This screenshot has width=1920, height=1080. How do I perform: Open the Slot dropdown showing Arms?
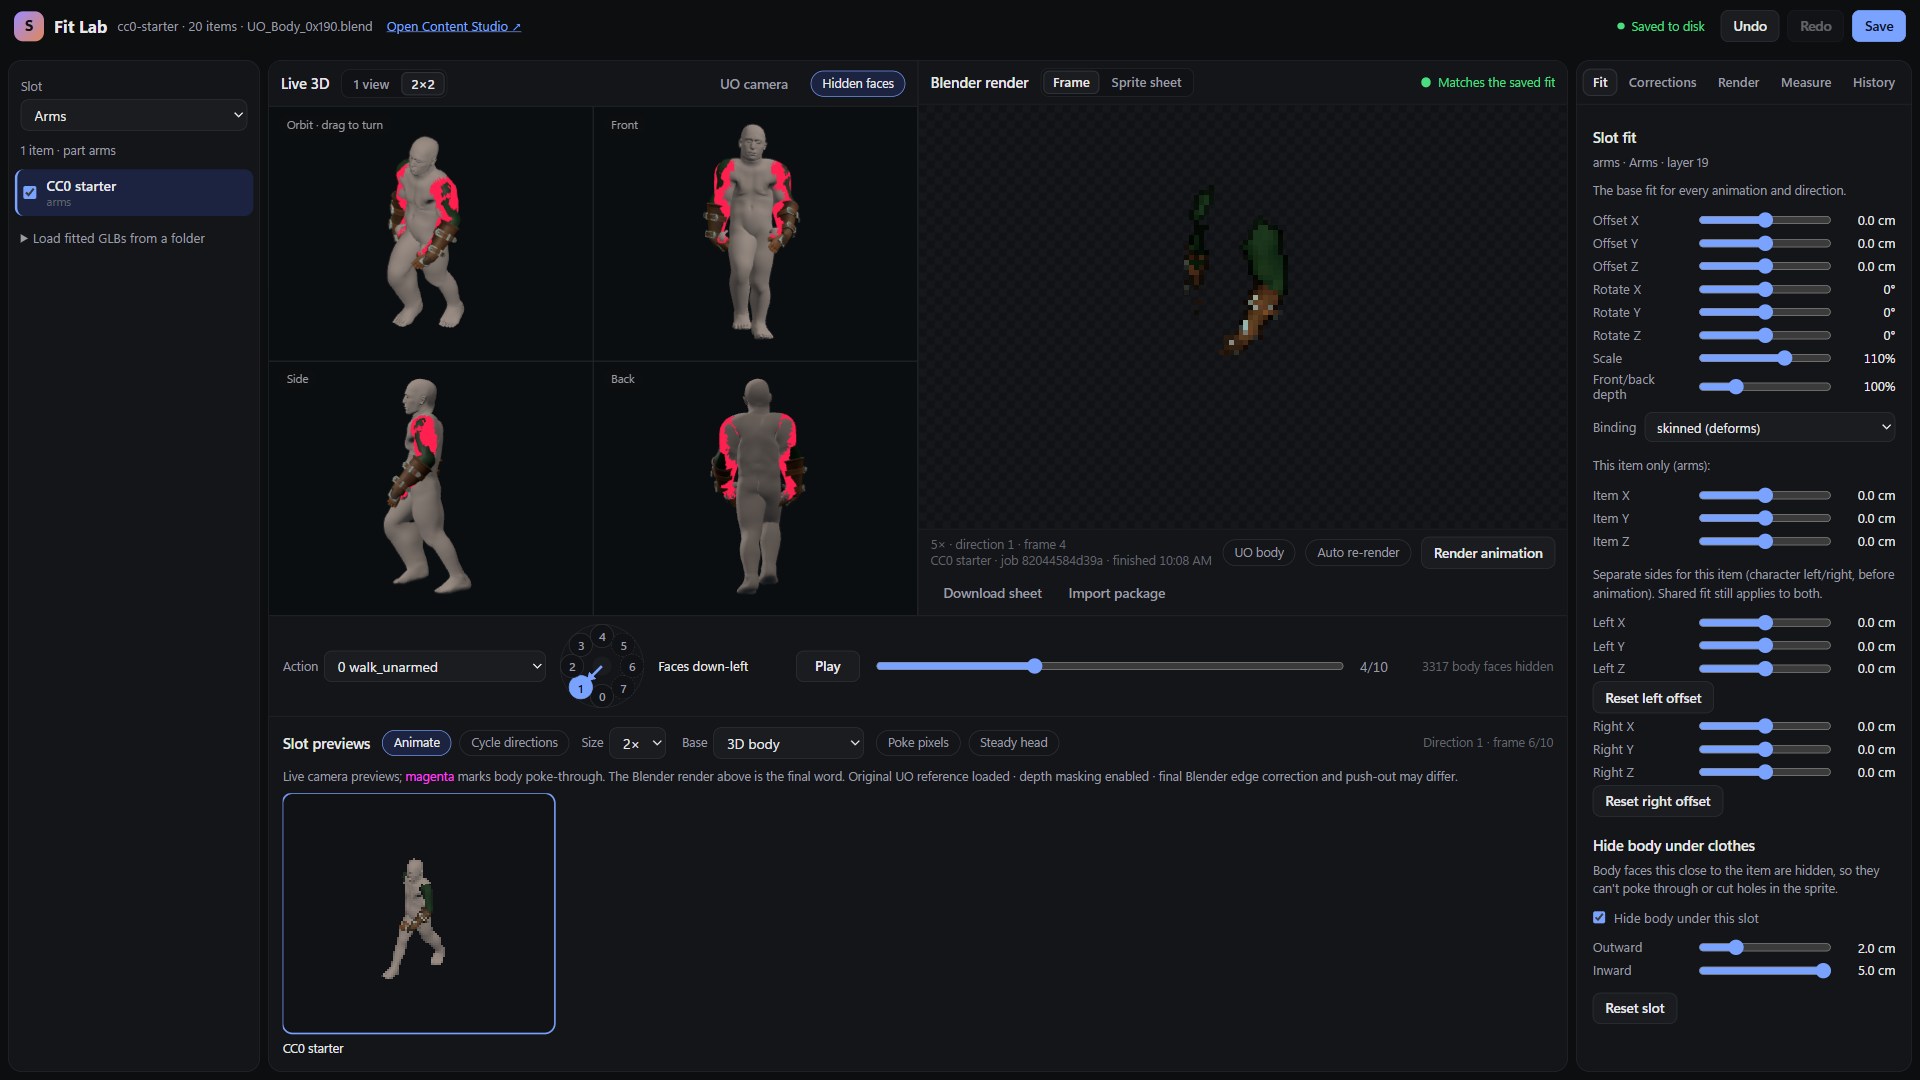(134, 116)
